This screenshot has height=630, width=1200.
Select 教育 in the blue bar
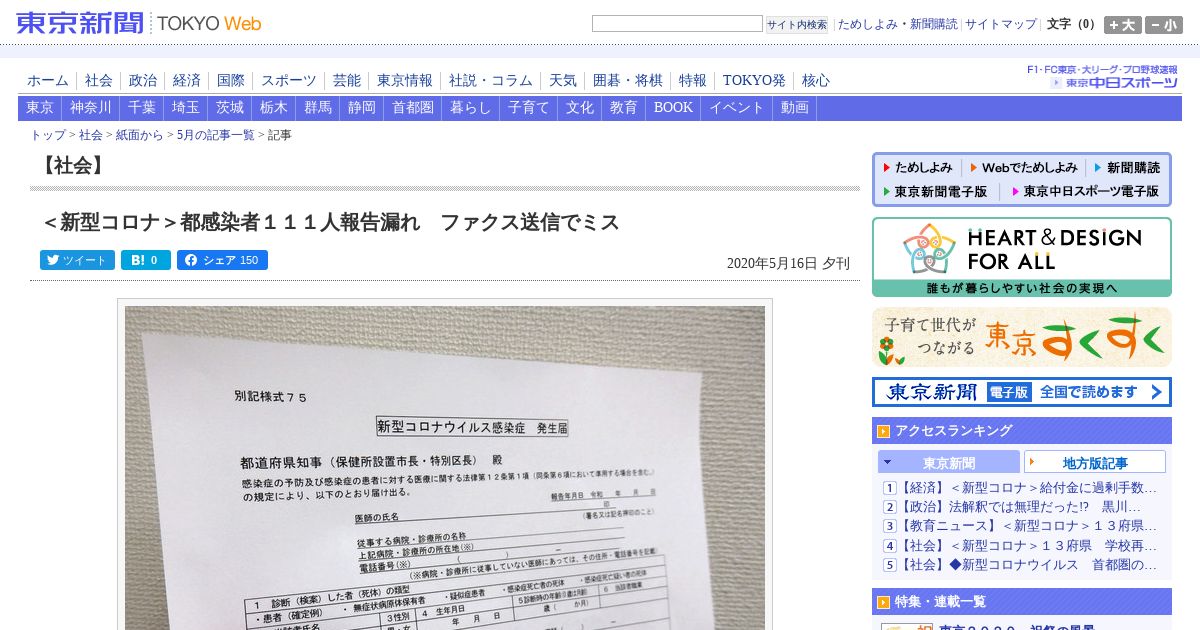[624, 108]
